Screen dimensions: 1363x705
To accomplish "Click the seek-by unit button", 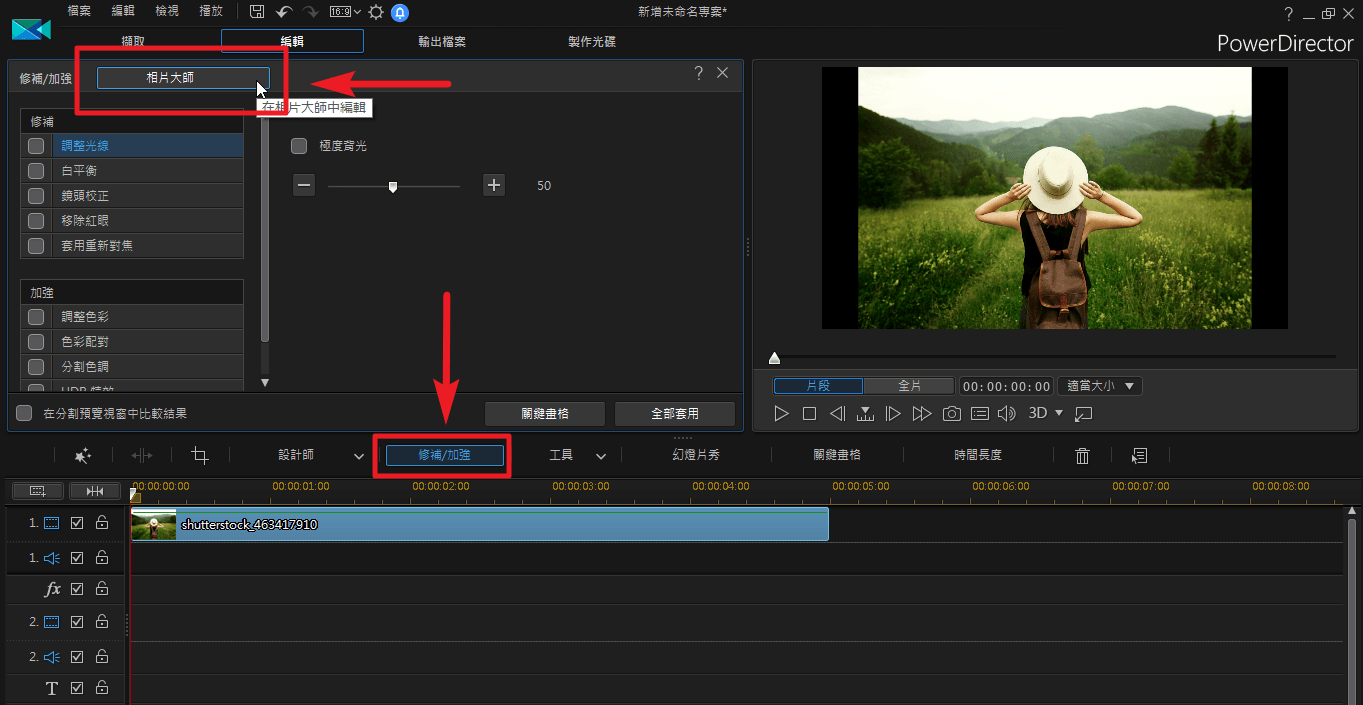I will [866, 413].
